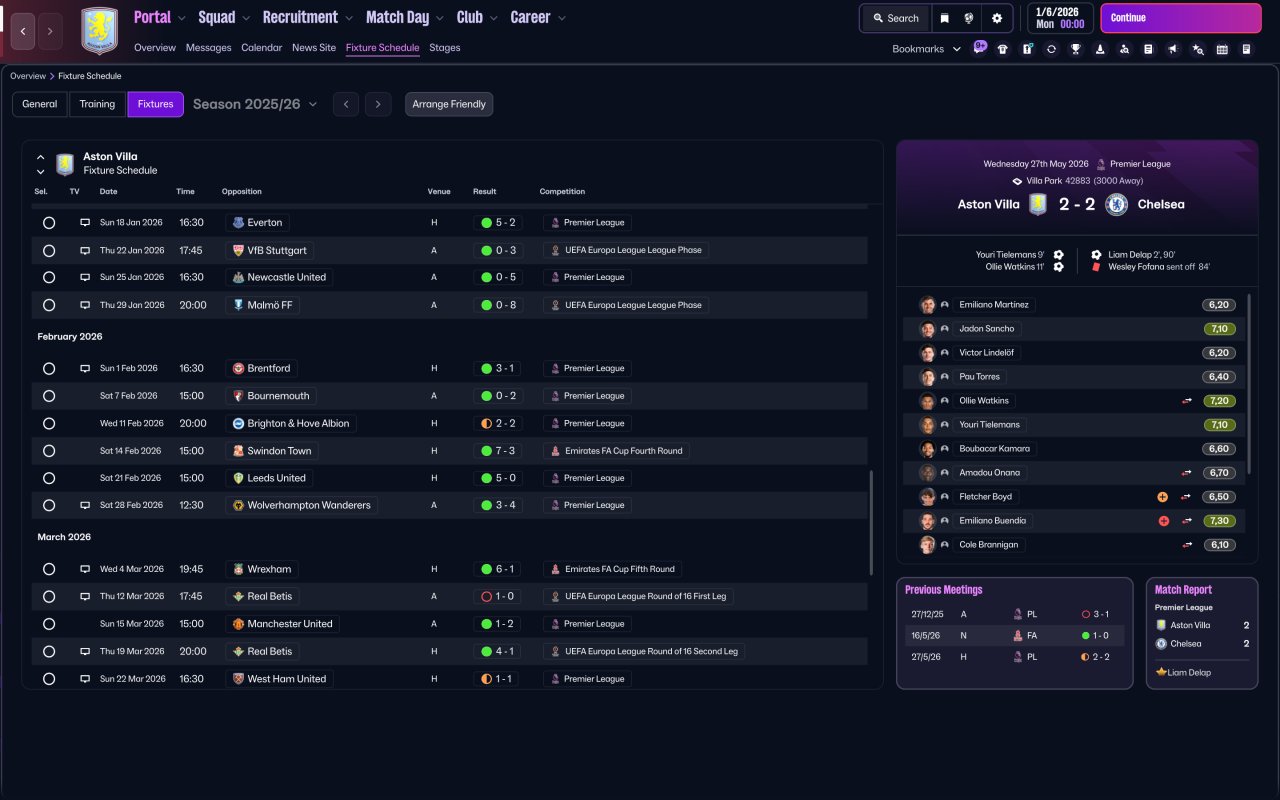This screenshot has height=800, width=1280.
Task: Click the Chelsea crest in match summary
Action: click(x=1117, y=204)
